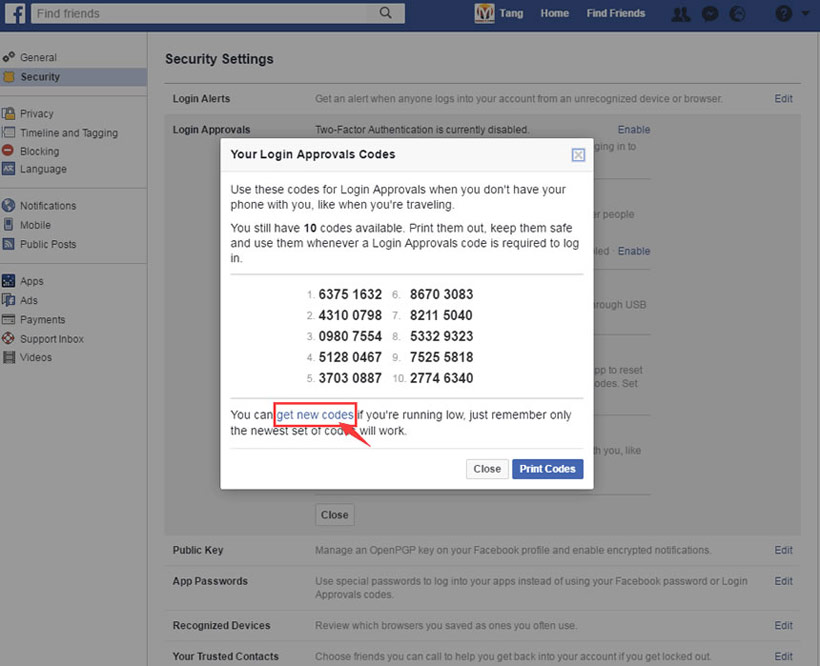
Task: Expand the account dropdown arrow
Action: (x=805, y=13)
